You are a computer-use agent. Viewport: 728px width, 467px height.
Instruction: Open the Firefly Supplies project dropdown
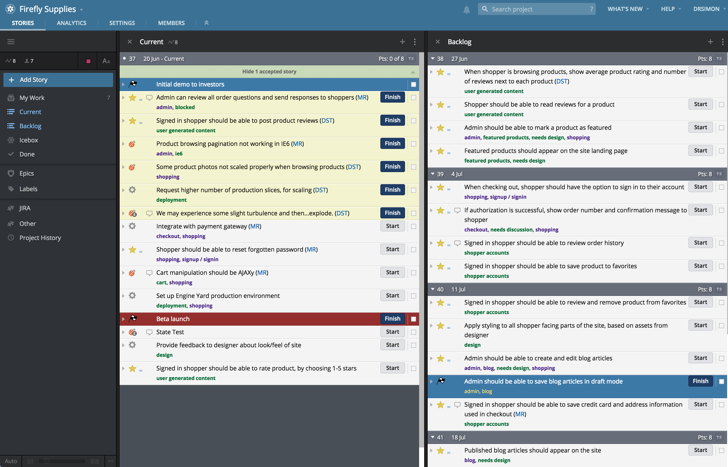coord(50,9)
